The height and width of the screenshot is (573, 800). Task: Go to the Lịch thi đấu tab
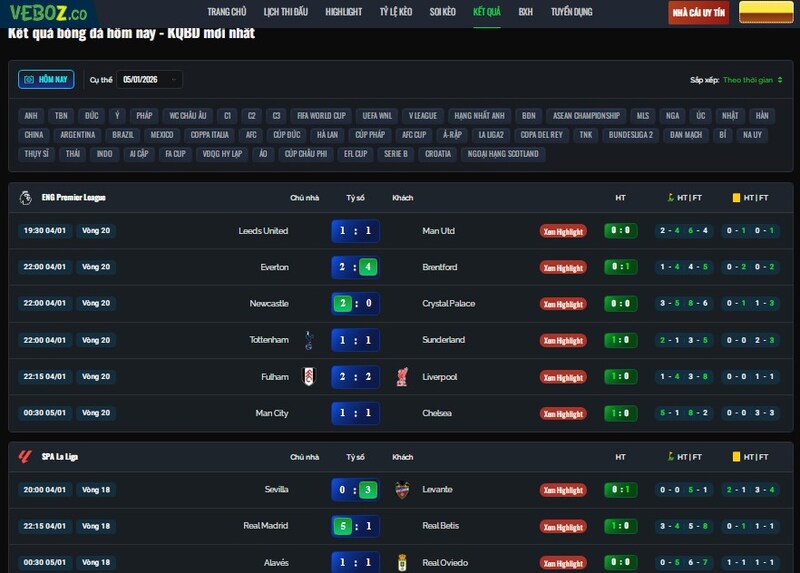pos(286,12)
